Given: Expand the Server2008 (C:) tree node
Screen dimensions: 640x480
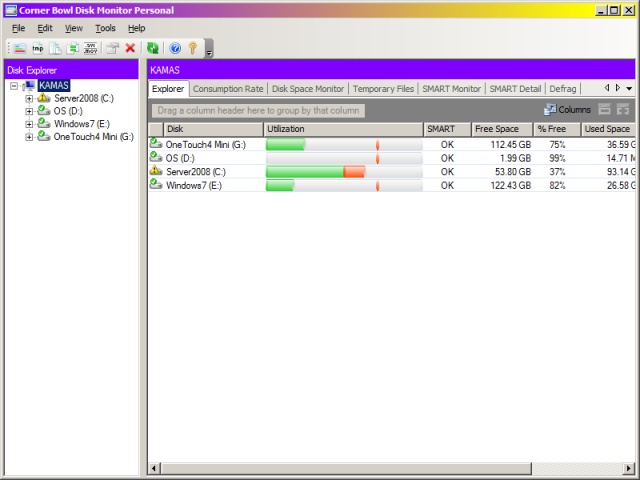Looking at the screenshot, I should coord(29,98).
